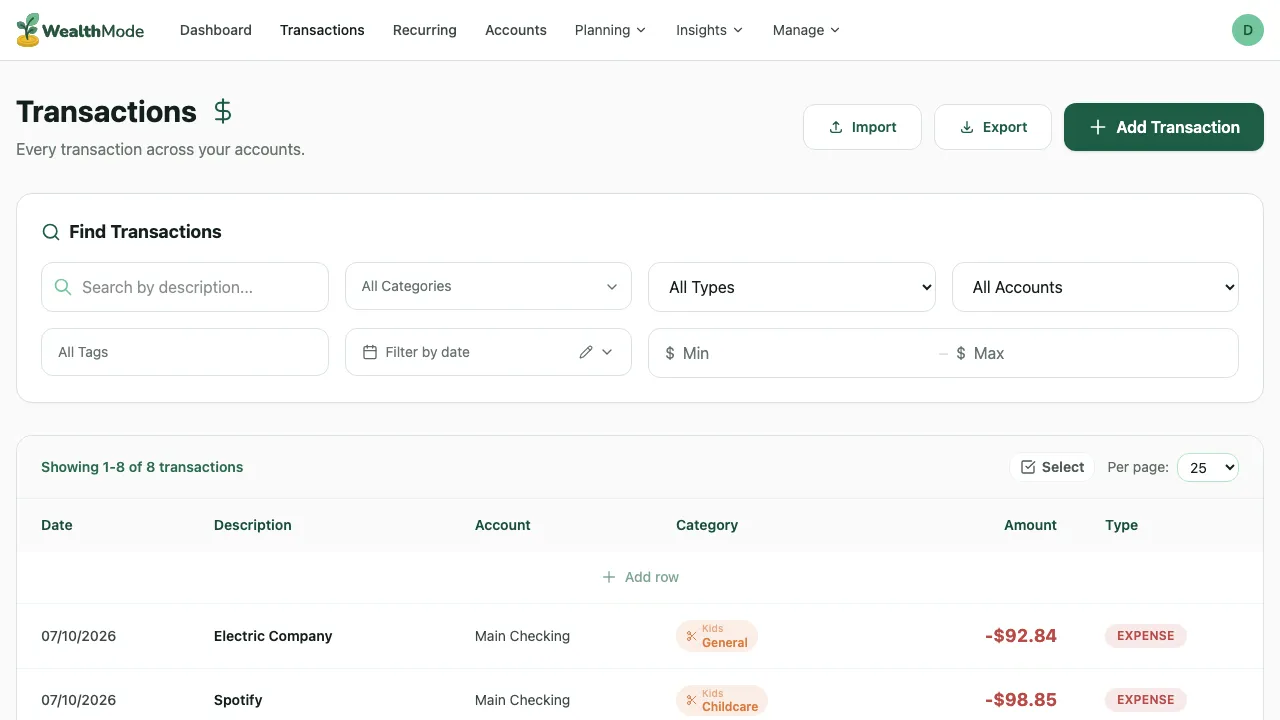Open the Planning dropdown menu
1280x720 pixels.
tap(610, 30)
